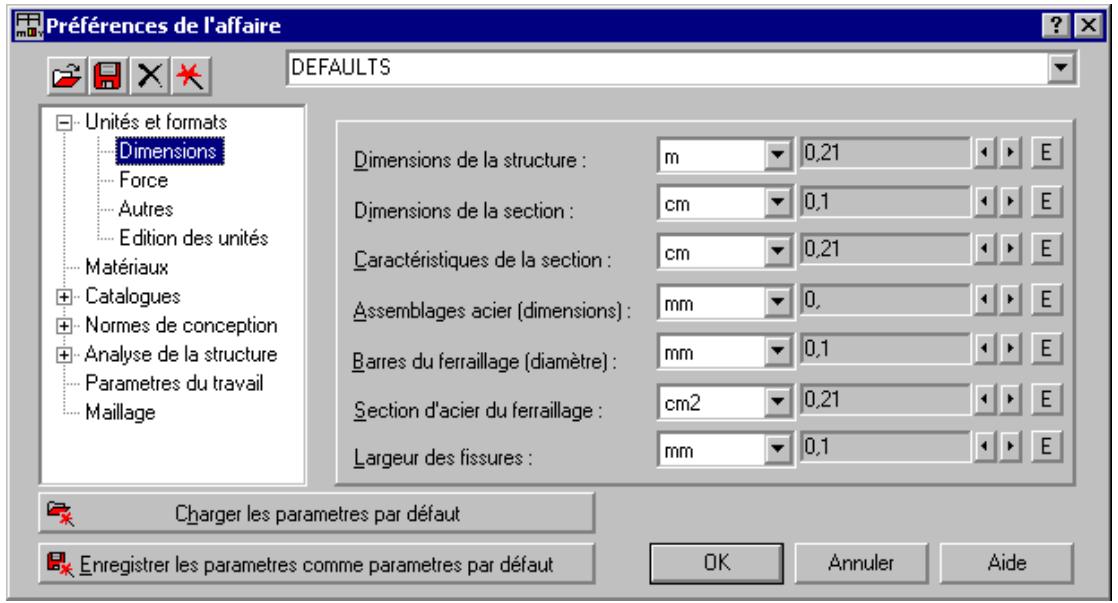Expand the Normes de conception node
Screen dimensions: 1118x603
[64, 326]
